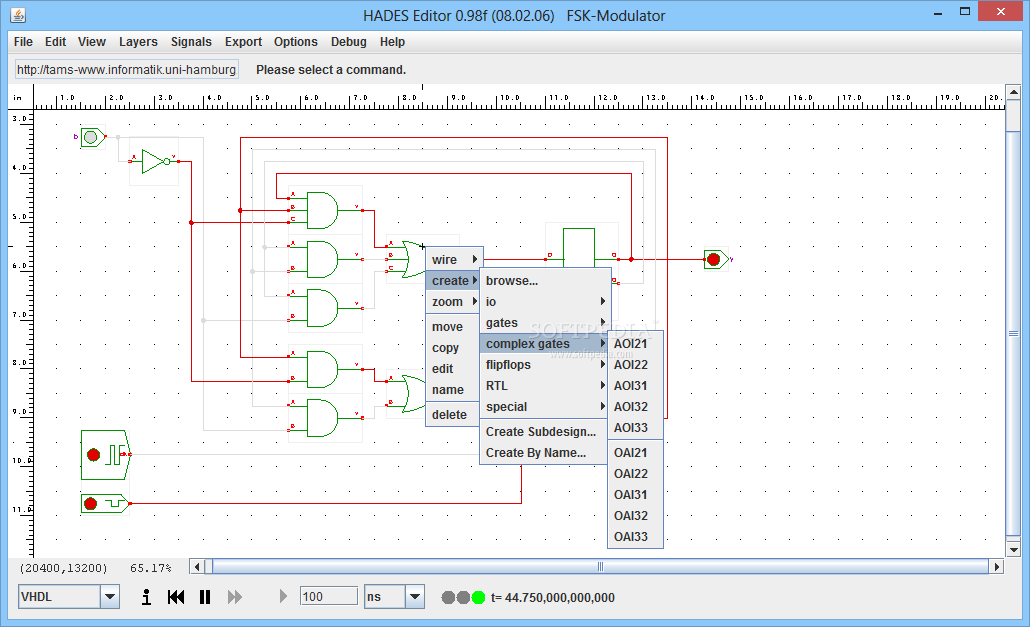1030x627 pixels.
Task: Open the Help menu
Action: point(392,41)
